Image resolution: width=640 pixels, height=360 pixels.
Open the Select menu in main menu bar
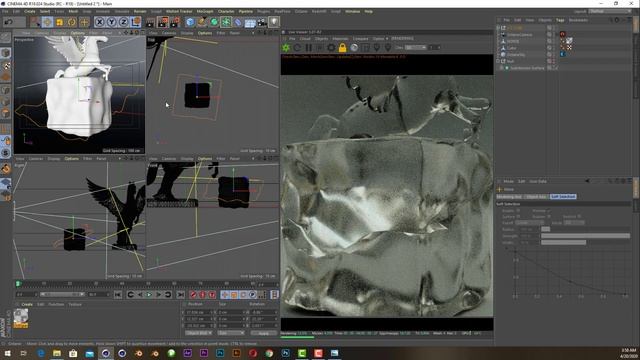(x=44, y=11)
